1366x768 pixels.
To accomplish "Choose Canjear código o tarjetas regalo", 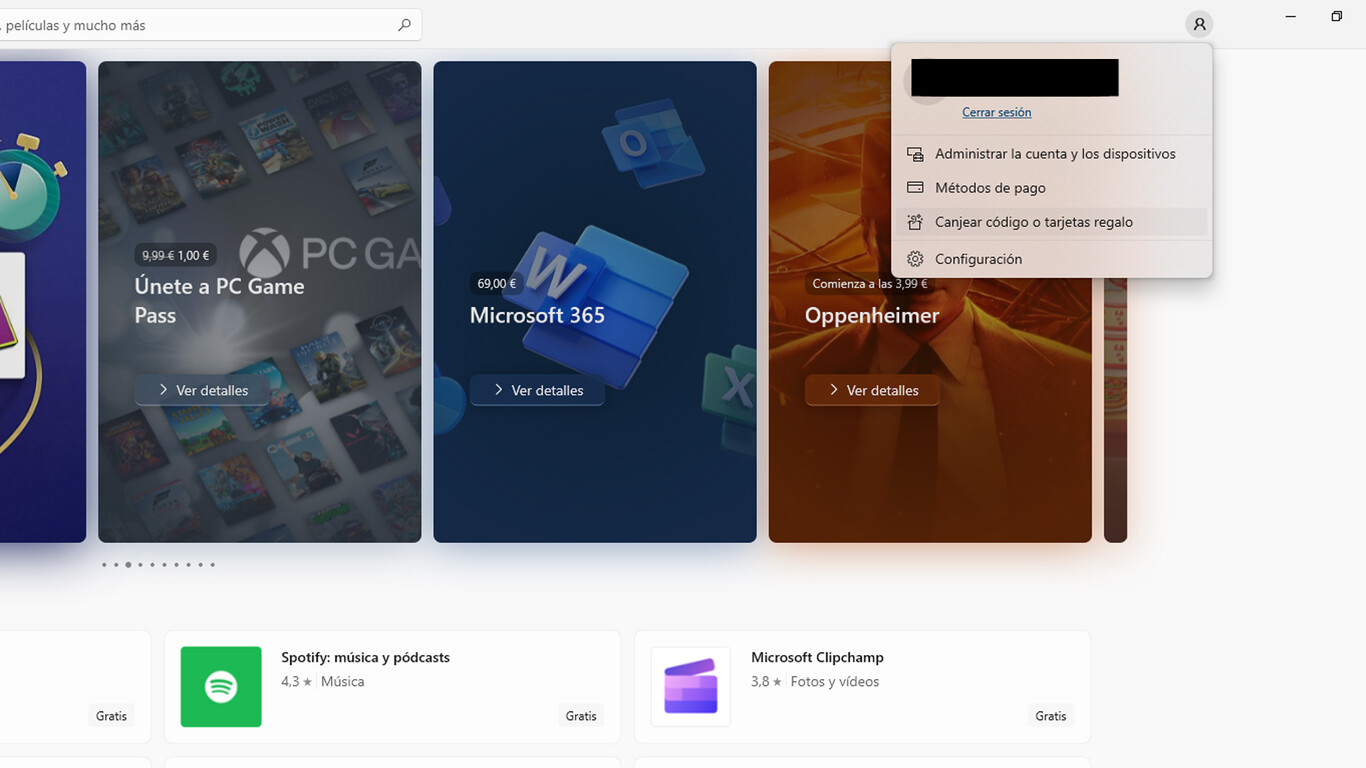I will [1033, 222].
